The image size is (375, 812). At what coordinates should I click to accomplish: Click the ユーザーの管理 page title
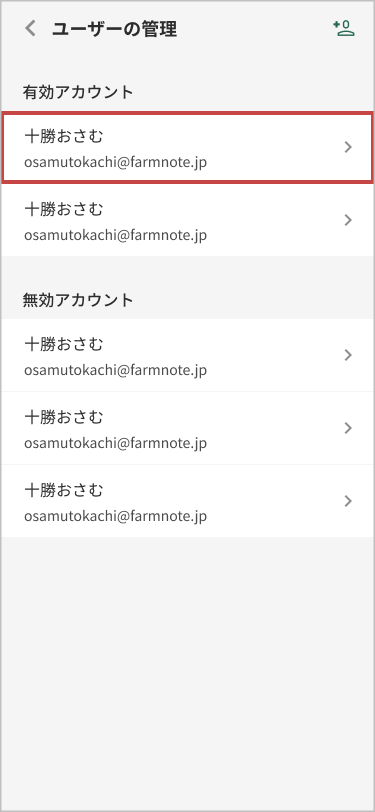[114, 29]
